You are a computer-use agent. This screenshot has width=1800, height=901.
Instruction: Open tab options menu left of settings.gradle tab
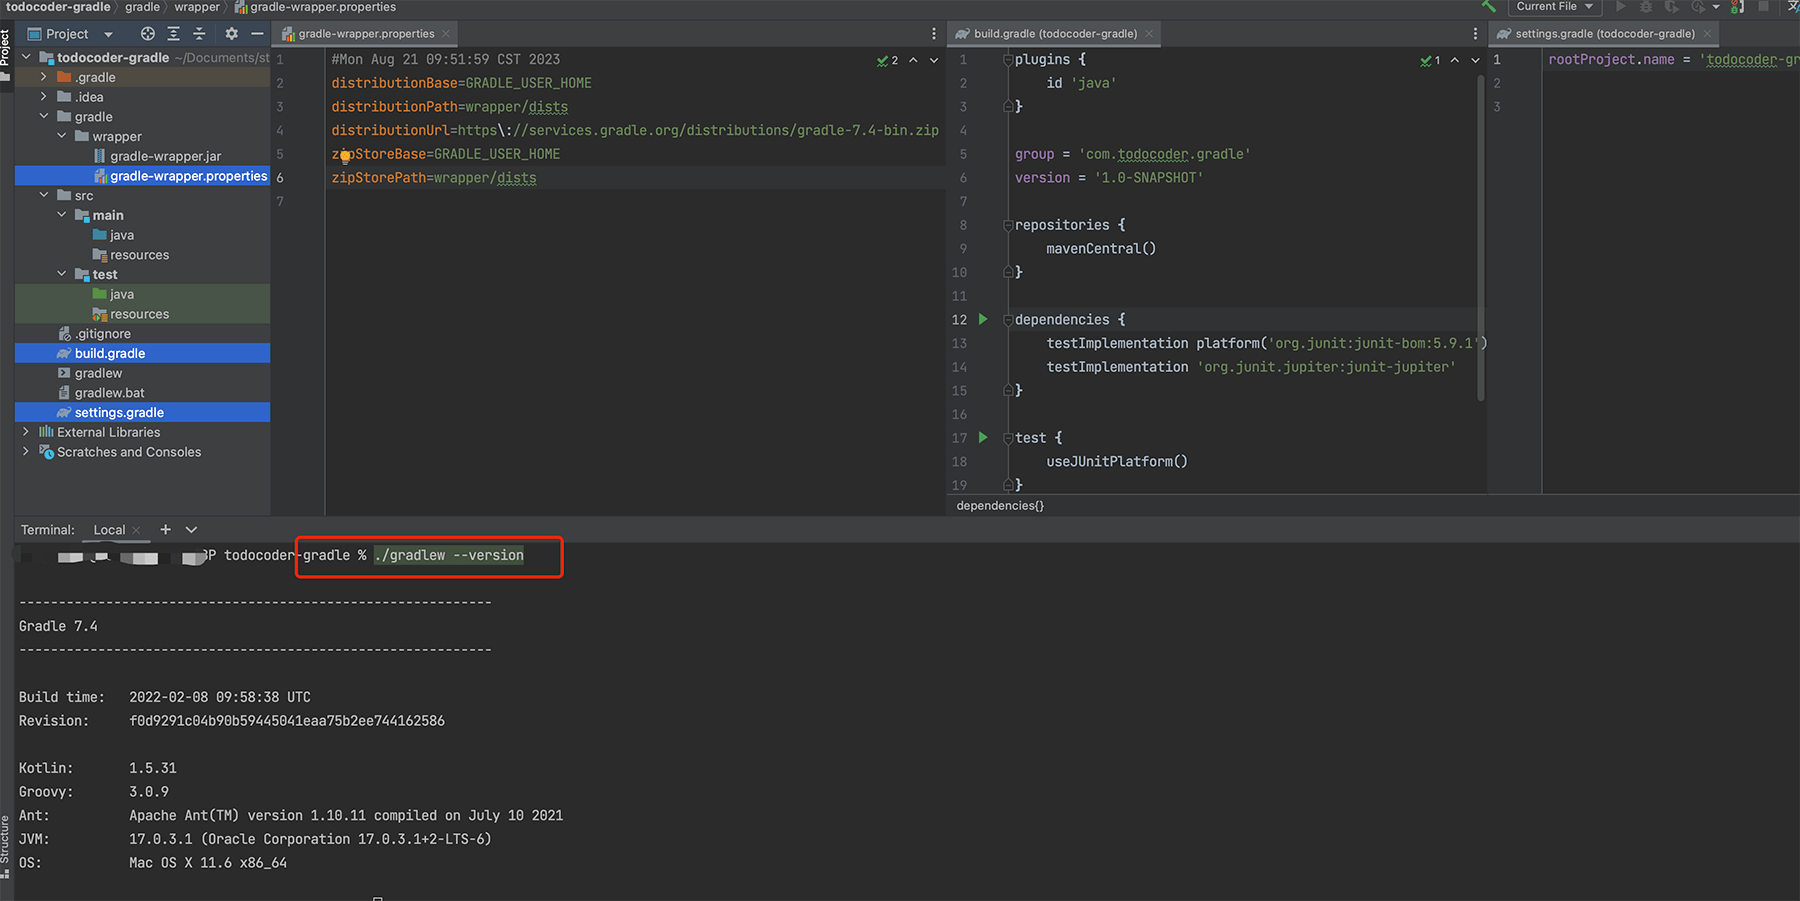point(1475,34)
